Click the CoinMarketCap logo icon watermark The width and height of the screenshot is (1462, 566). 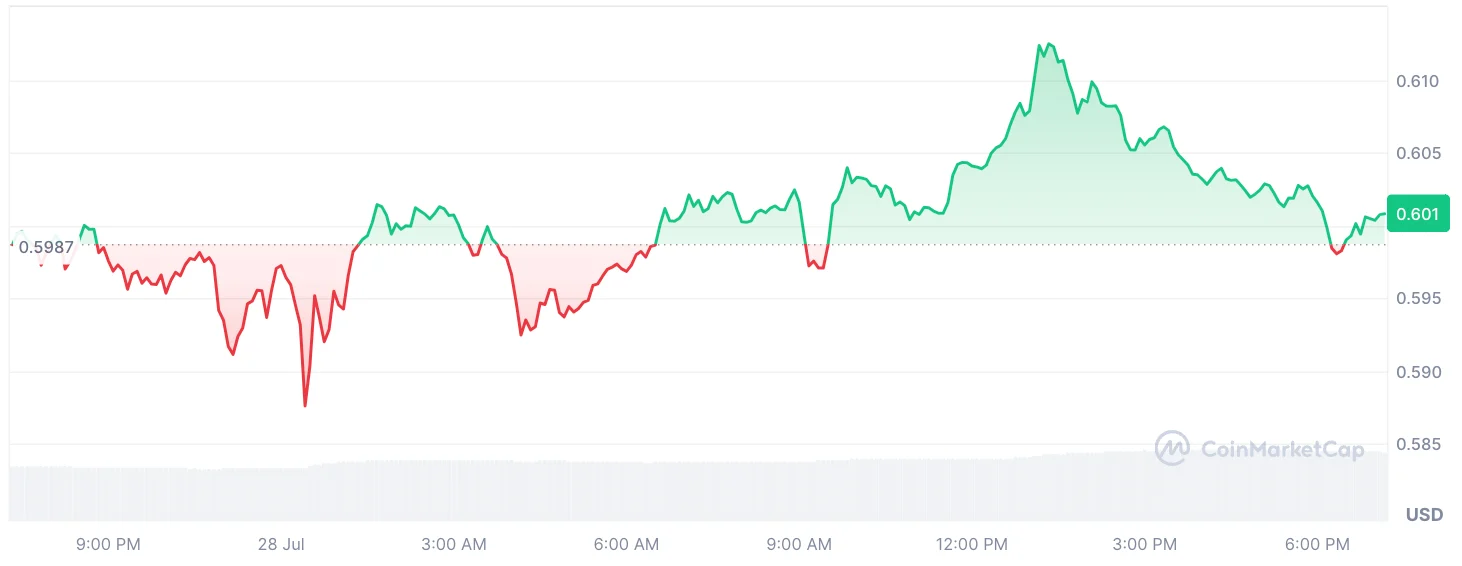[1172, 448]
